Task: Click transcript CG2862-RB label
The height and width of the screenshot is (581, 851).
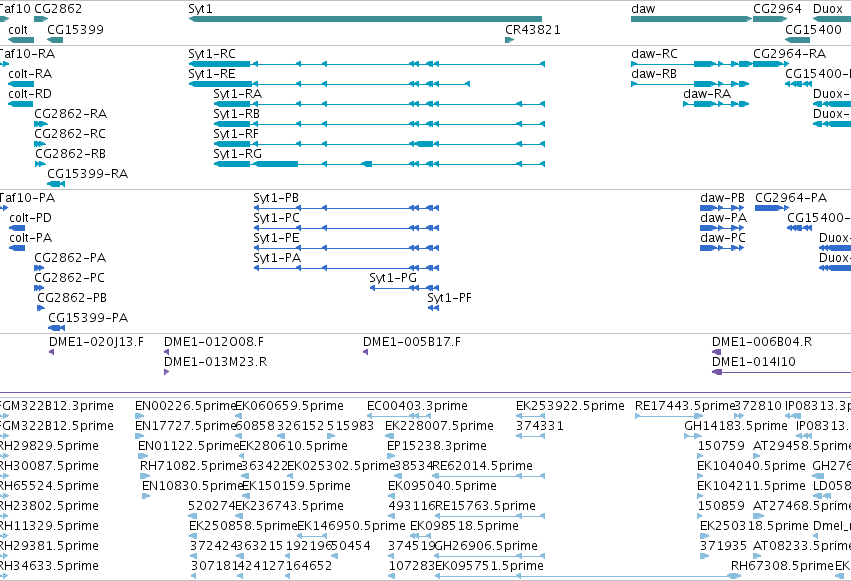Action: pos(71,154)
